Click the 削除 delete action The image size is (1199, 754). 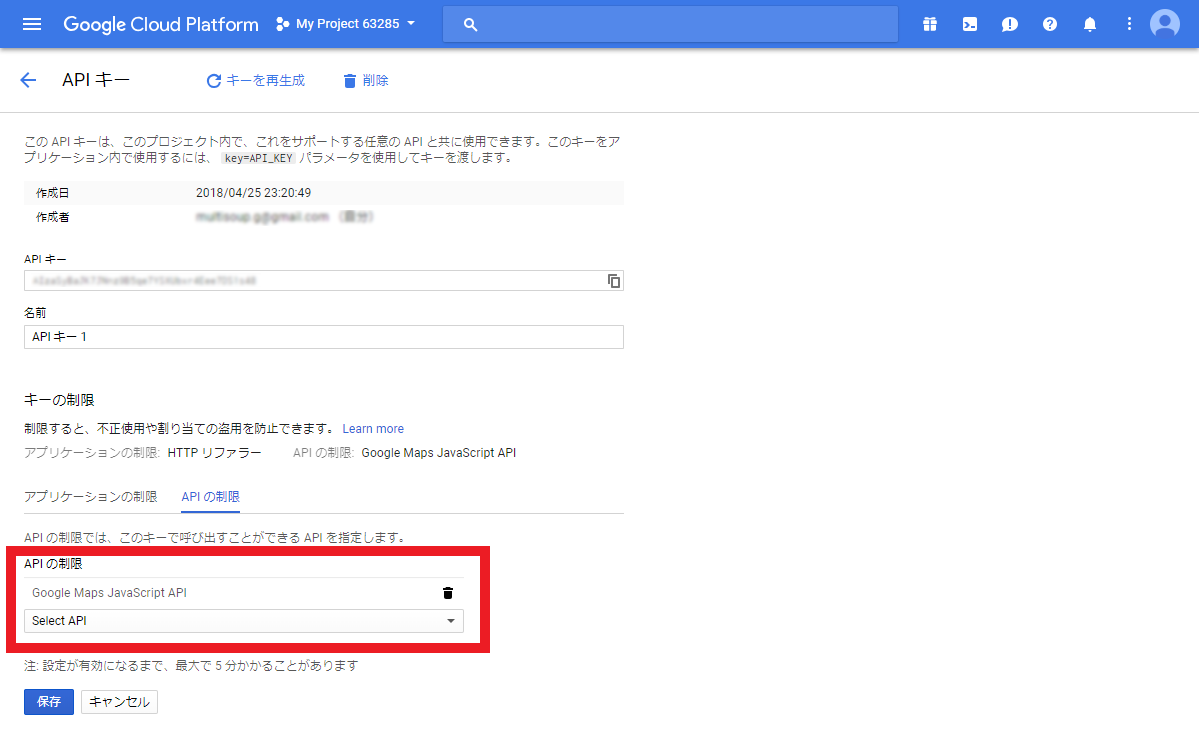[364, 80]
